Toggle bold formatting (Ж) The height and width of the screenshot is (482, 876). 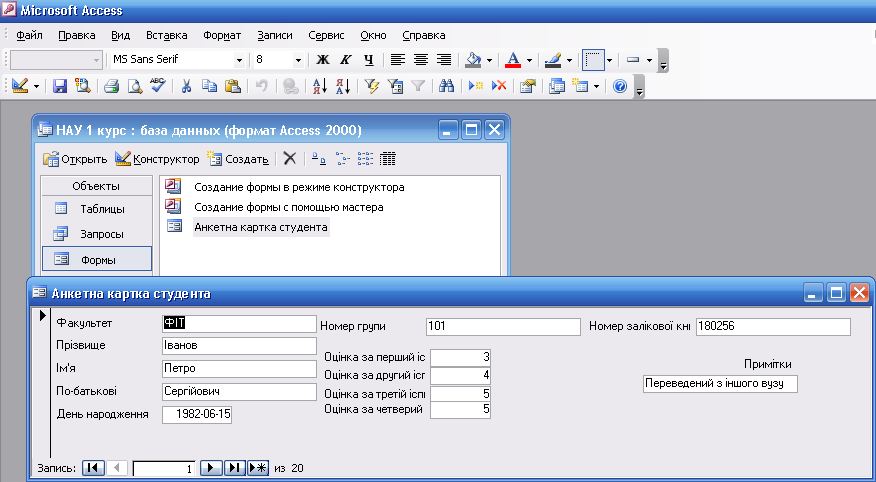coord(323,60)
